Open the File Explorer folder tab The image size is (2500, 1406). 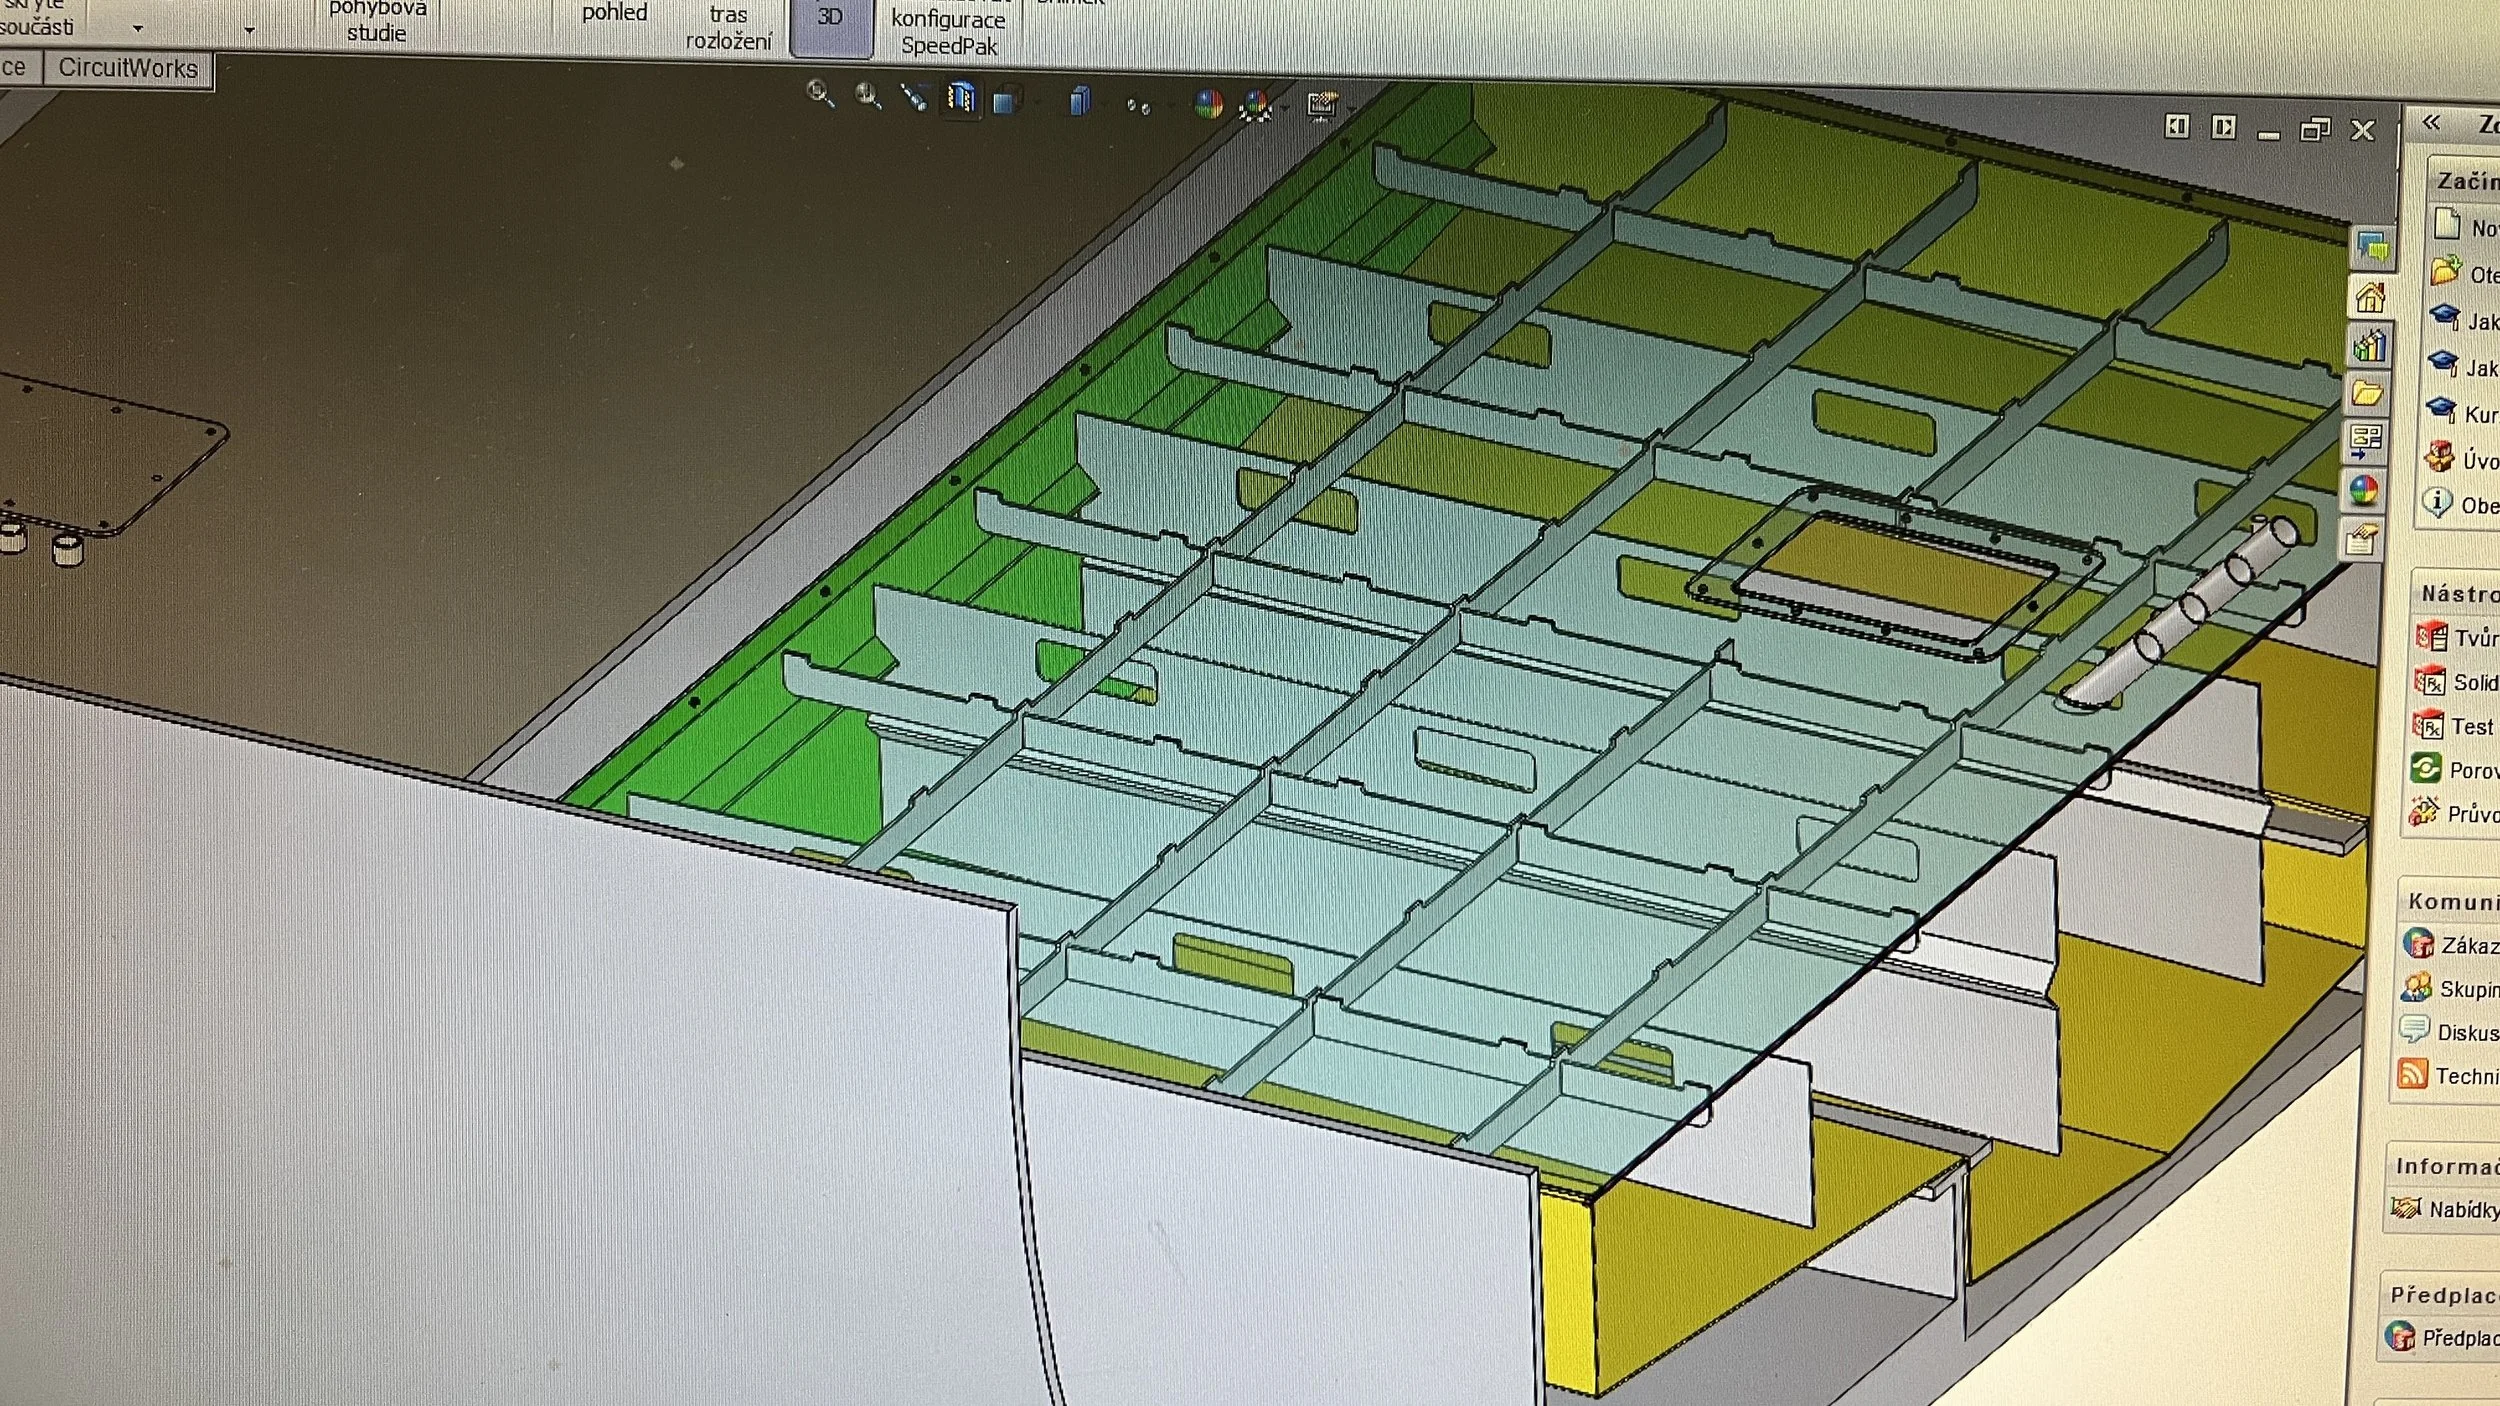(x=2367, y=393)
